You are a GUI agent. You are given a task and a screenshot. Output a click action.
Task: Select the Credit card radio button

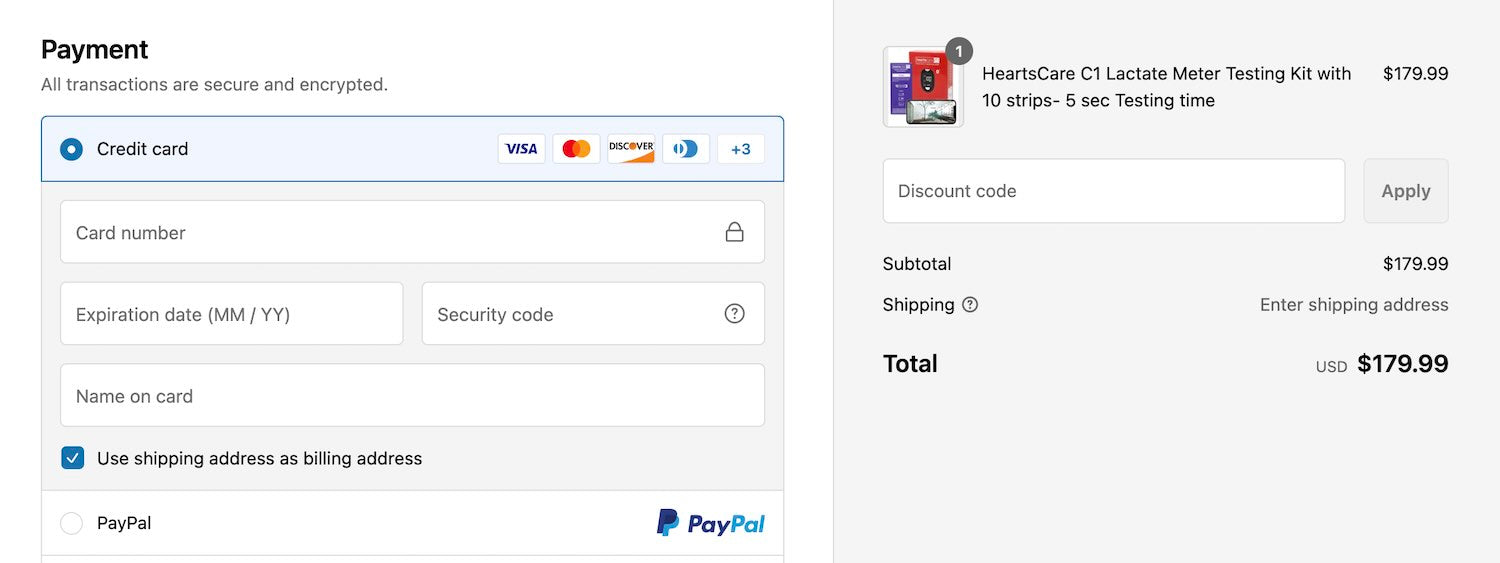72,149
